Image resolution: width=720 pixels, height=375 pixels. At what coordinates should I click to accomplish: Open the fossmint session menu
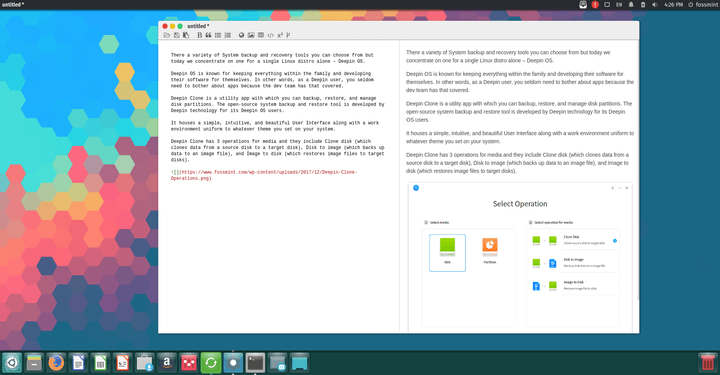pos(703,5)
